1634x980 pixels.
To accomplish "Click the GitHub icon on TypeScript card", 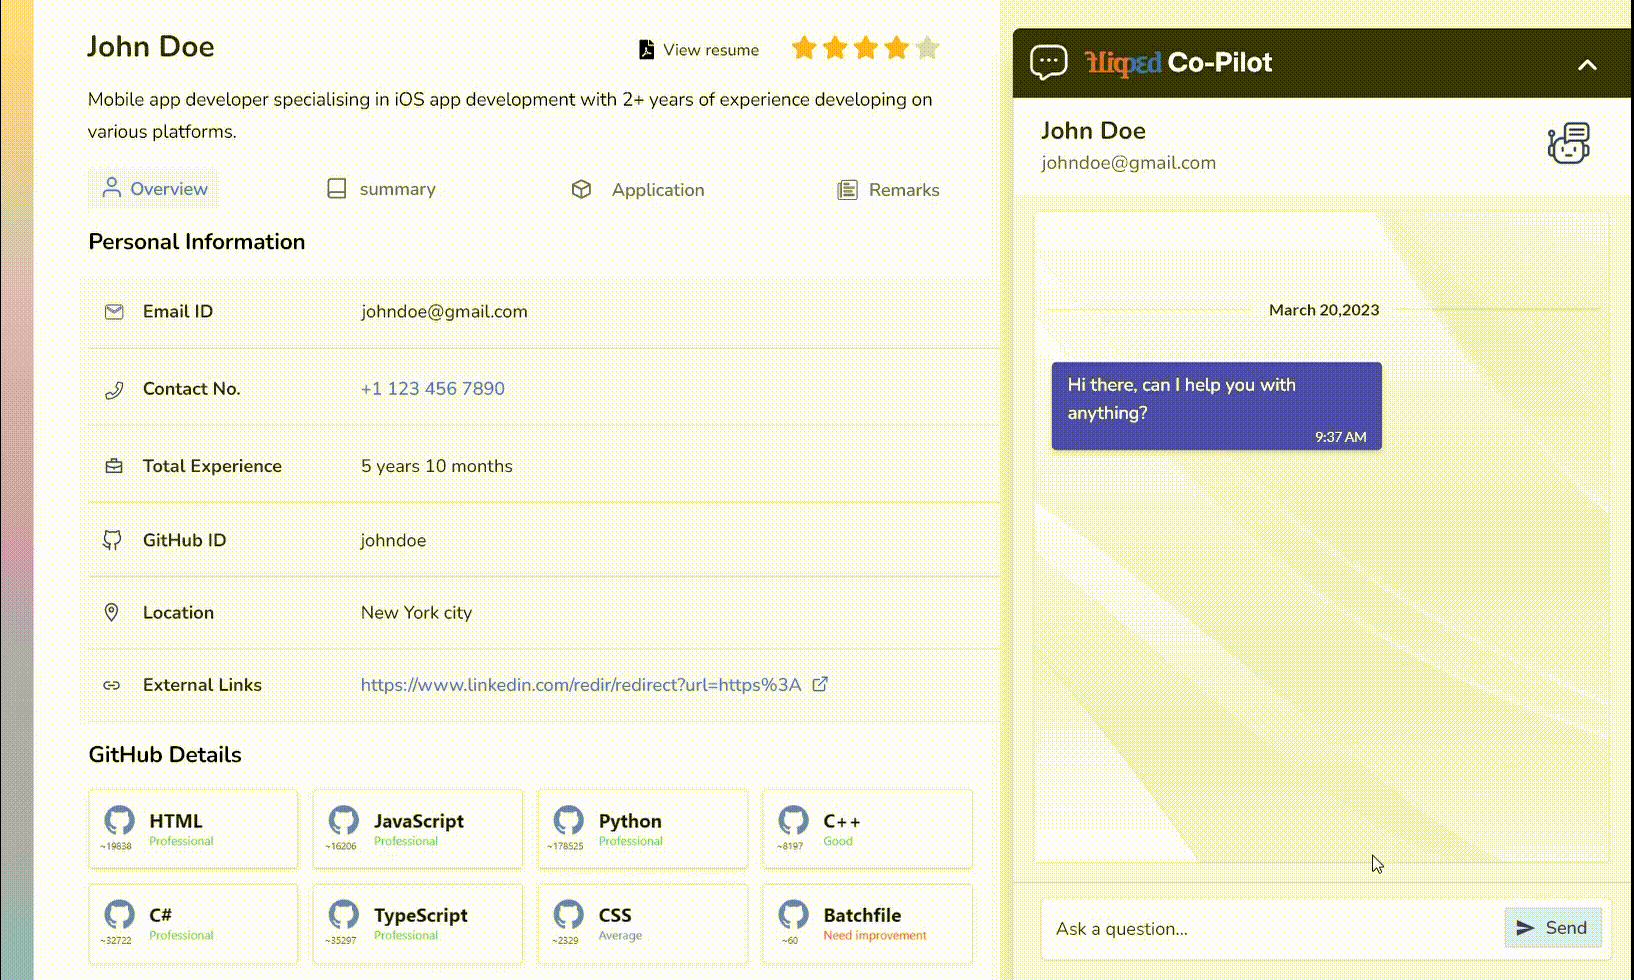I will 343,914.
